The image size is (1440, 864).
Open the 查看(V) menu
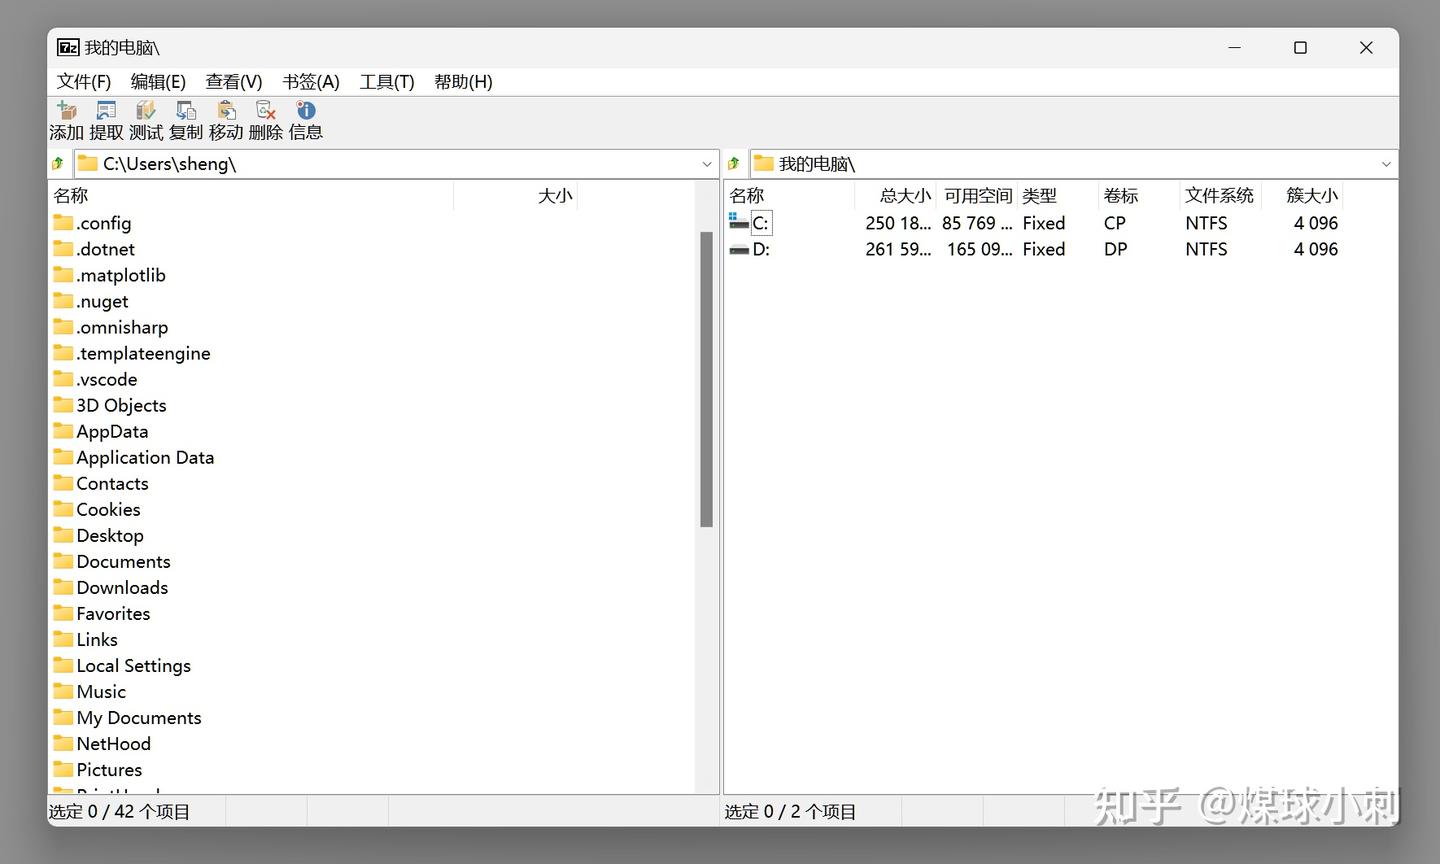click(233, 81)
